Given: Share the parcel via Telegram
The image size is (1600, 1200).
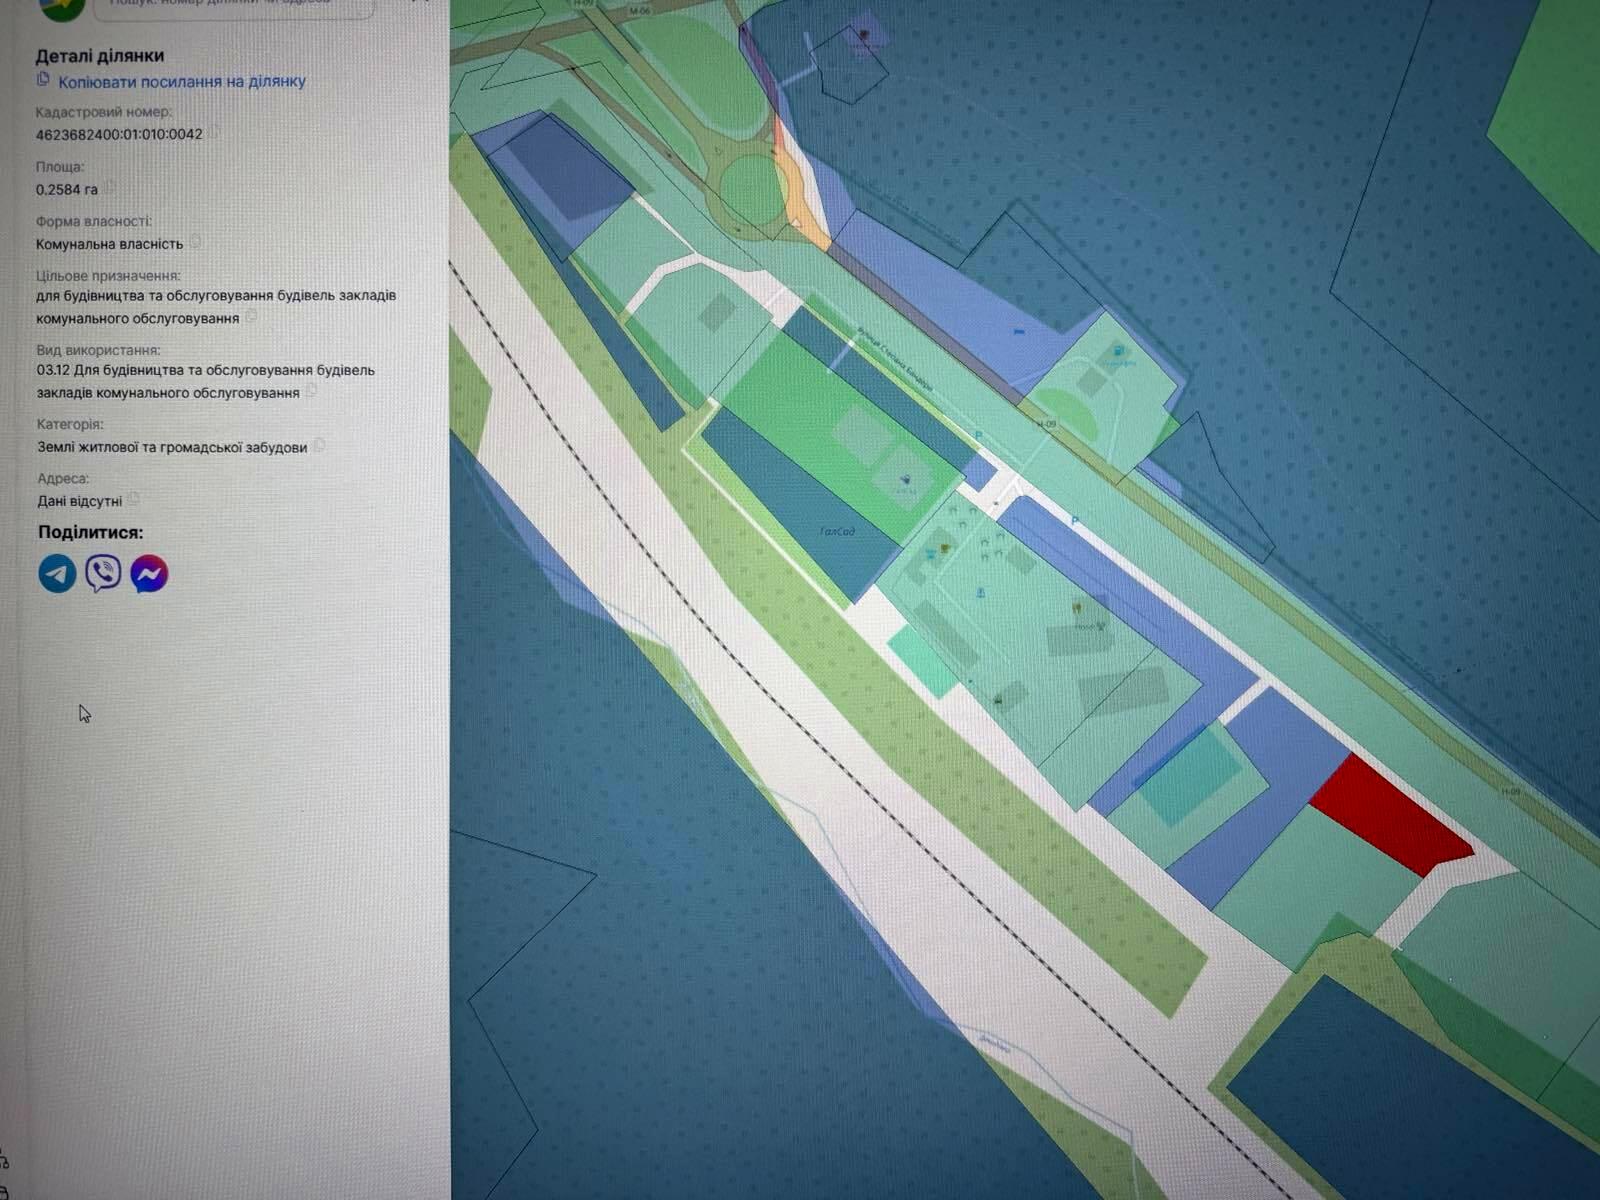Looking at the screenshot, I should coord(57,574).
